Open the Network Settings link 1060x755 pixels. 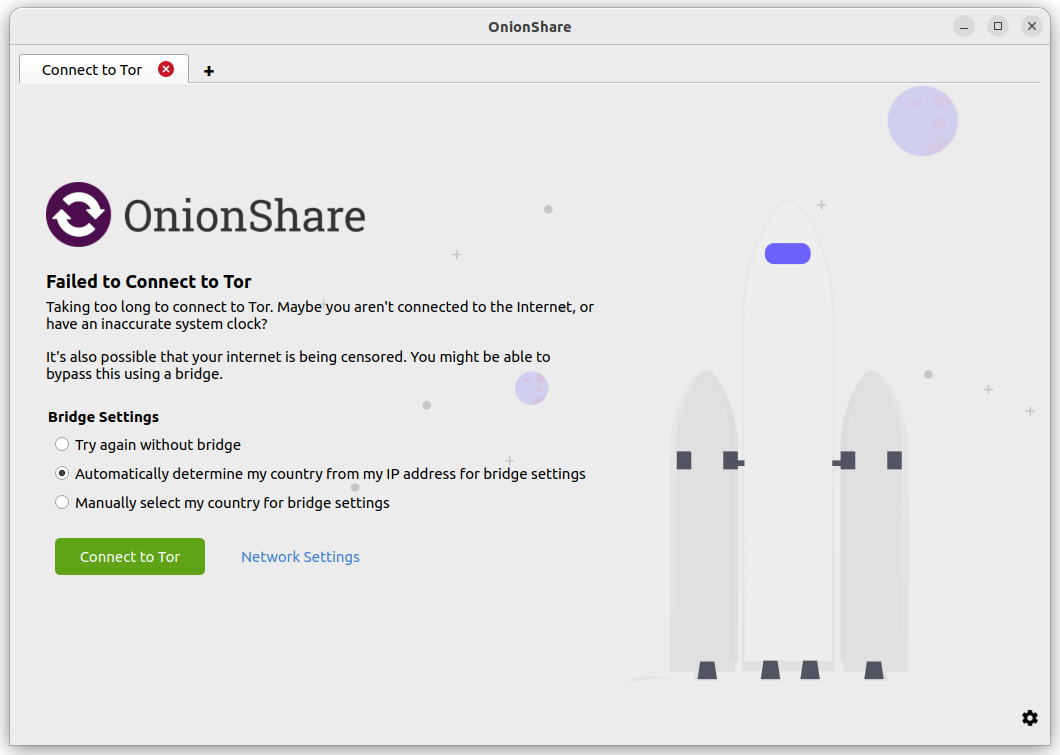[x=300, y=557]
